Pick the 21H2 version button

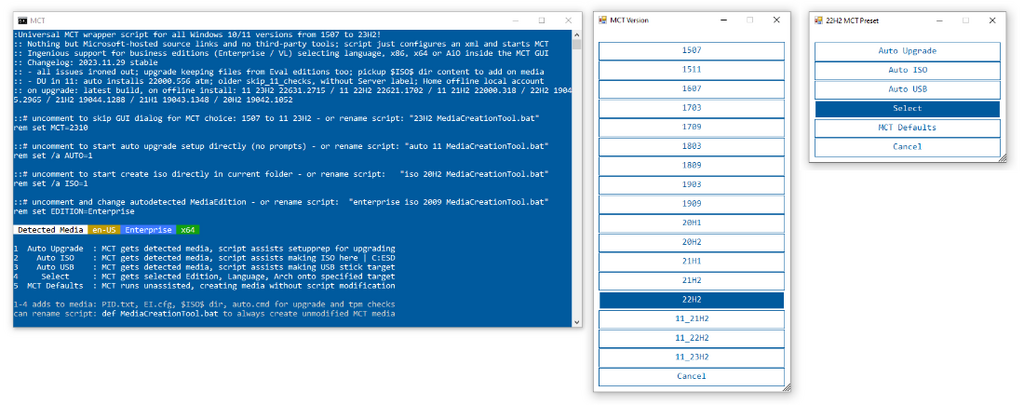pyautogui.click(x=692, y=281)
